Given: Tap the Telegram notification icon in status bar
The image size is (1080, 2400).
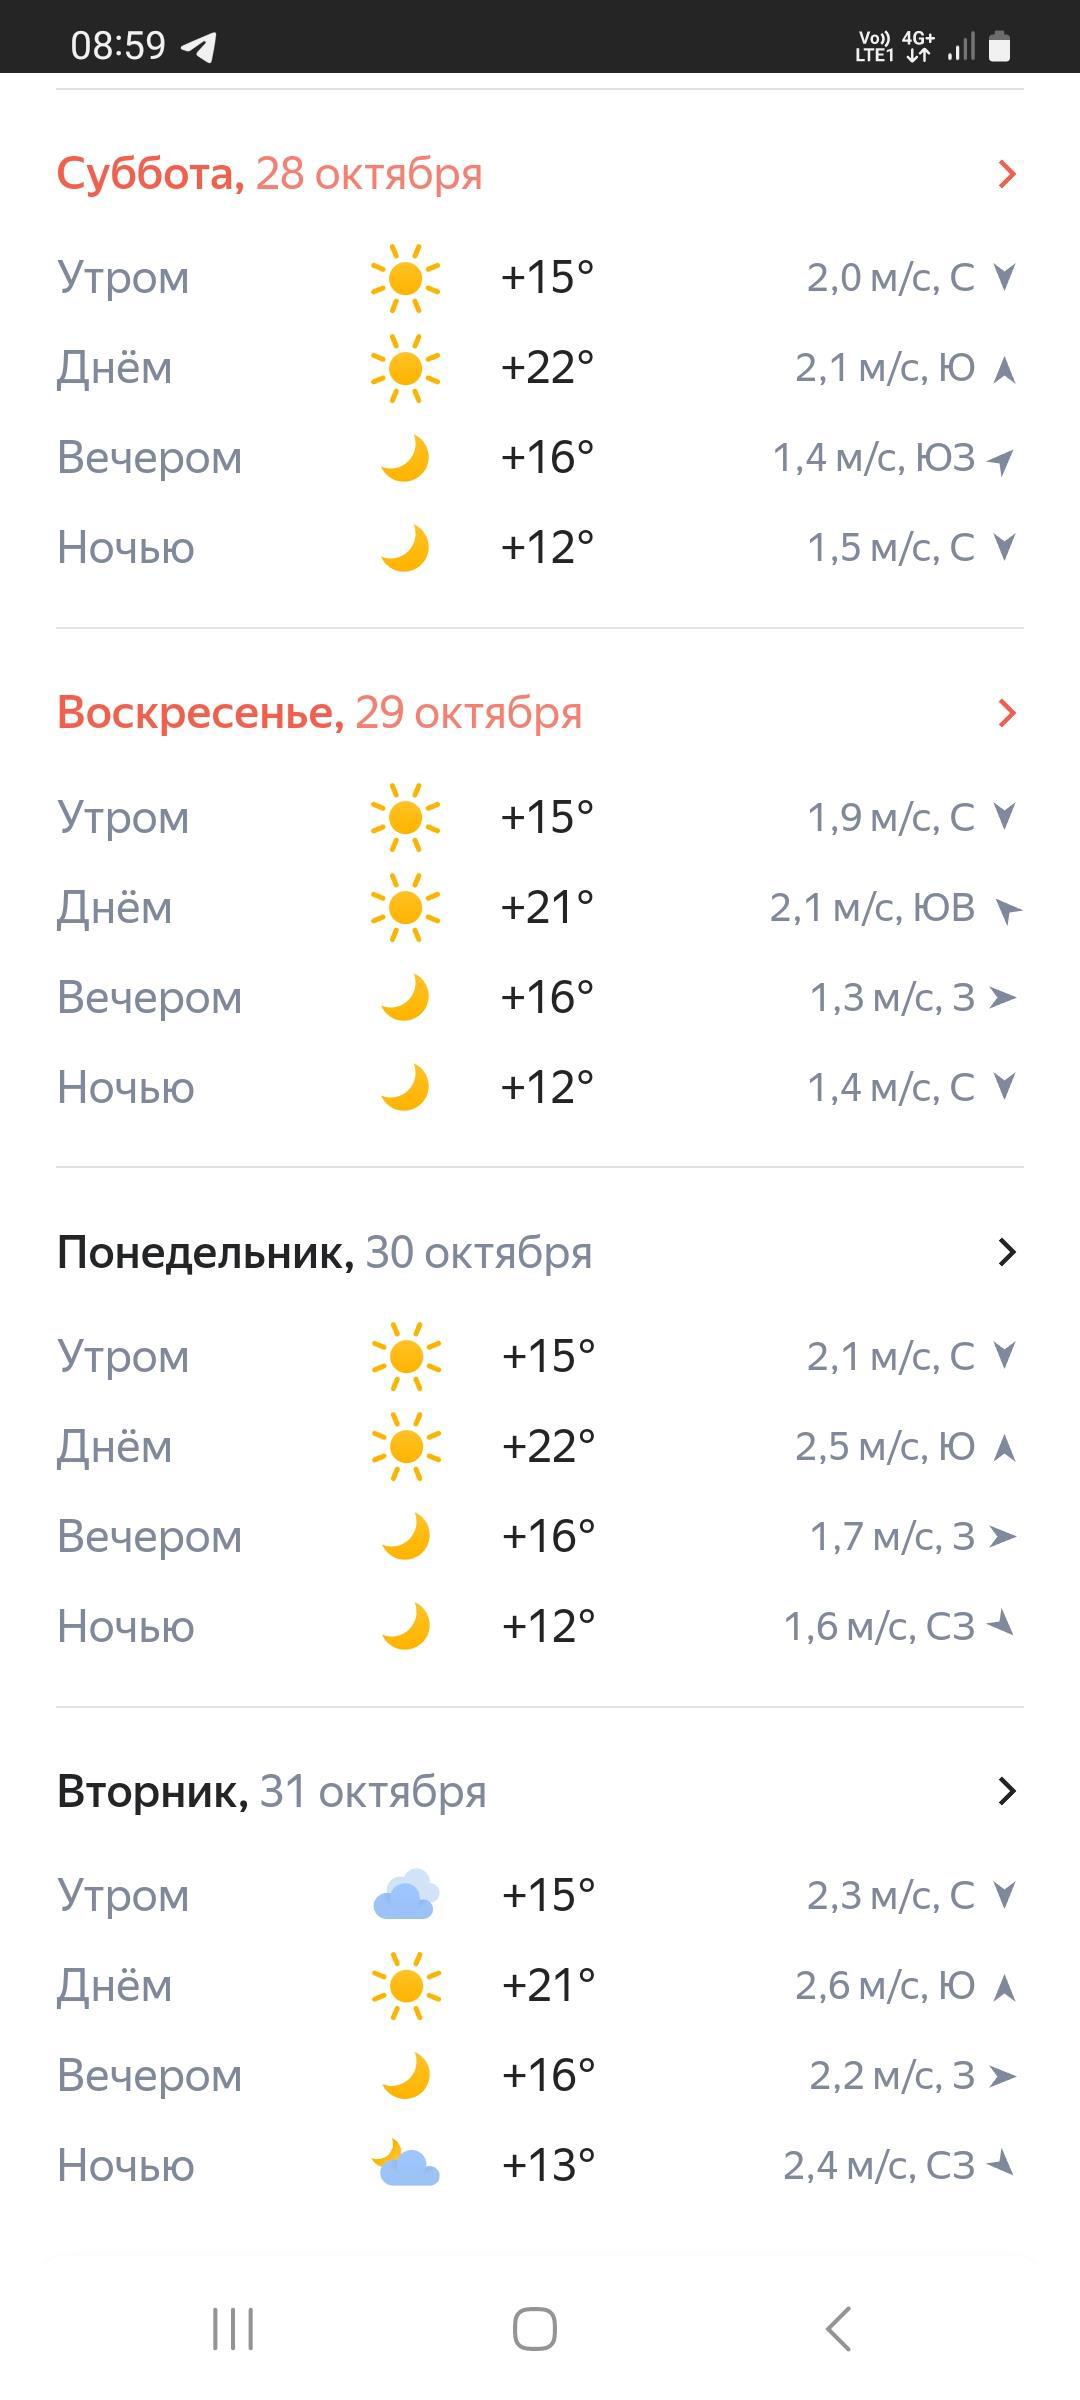Looking at the screenshot, I should click(x=199, y=46).
